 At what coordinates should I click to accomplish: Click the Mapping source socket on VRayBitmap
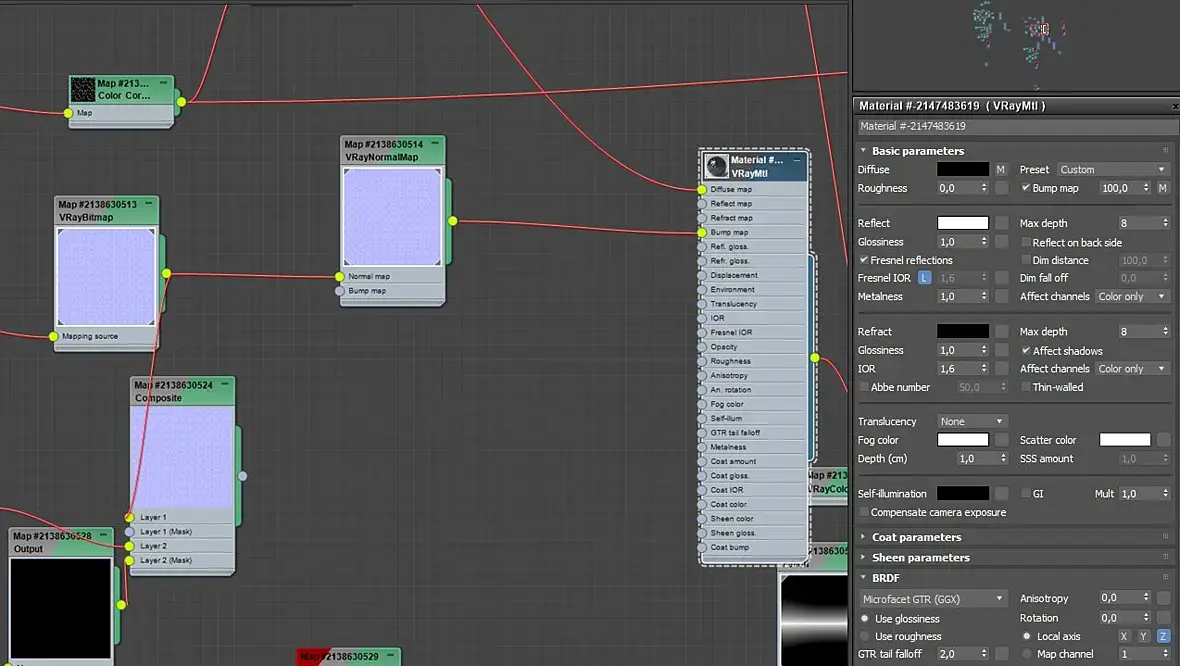pyautogui.click(x=53, y=336)
